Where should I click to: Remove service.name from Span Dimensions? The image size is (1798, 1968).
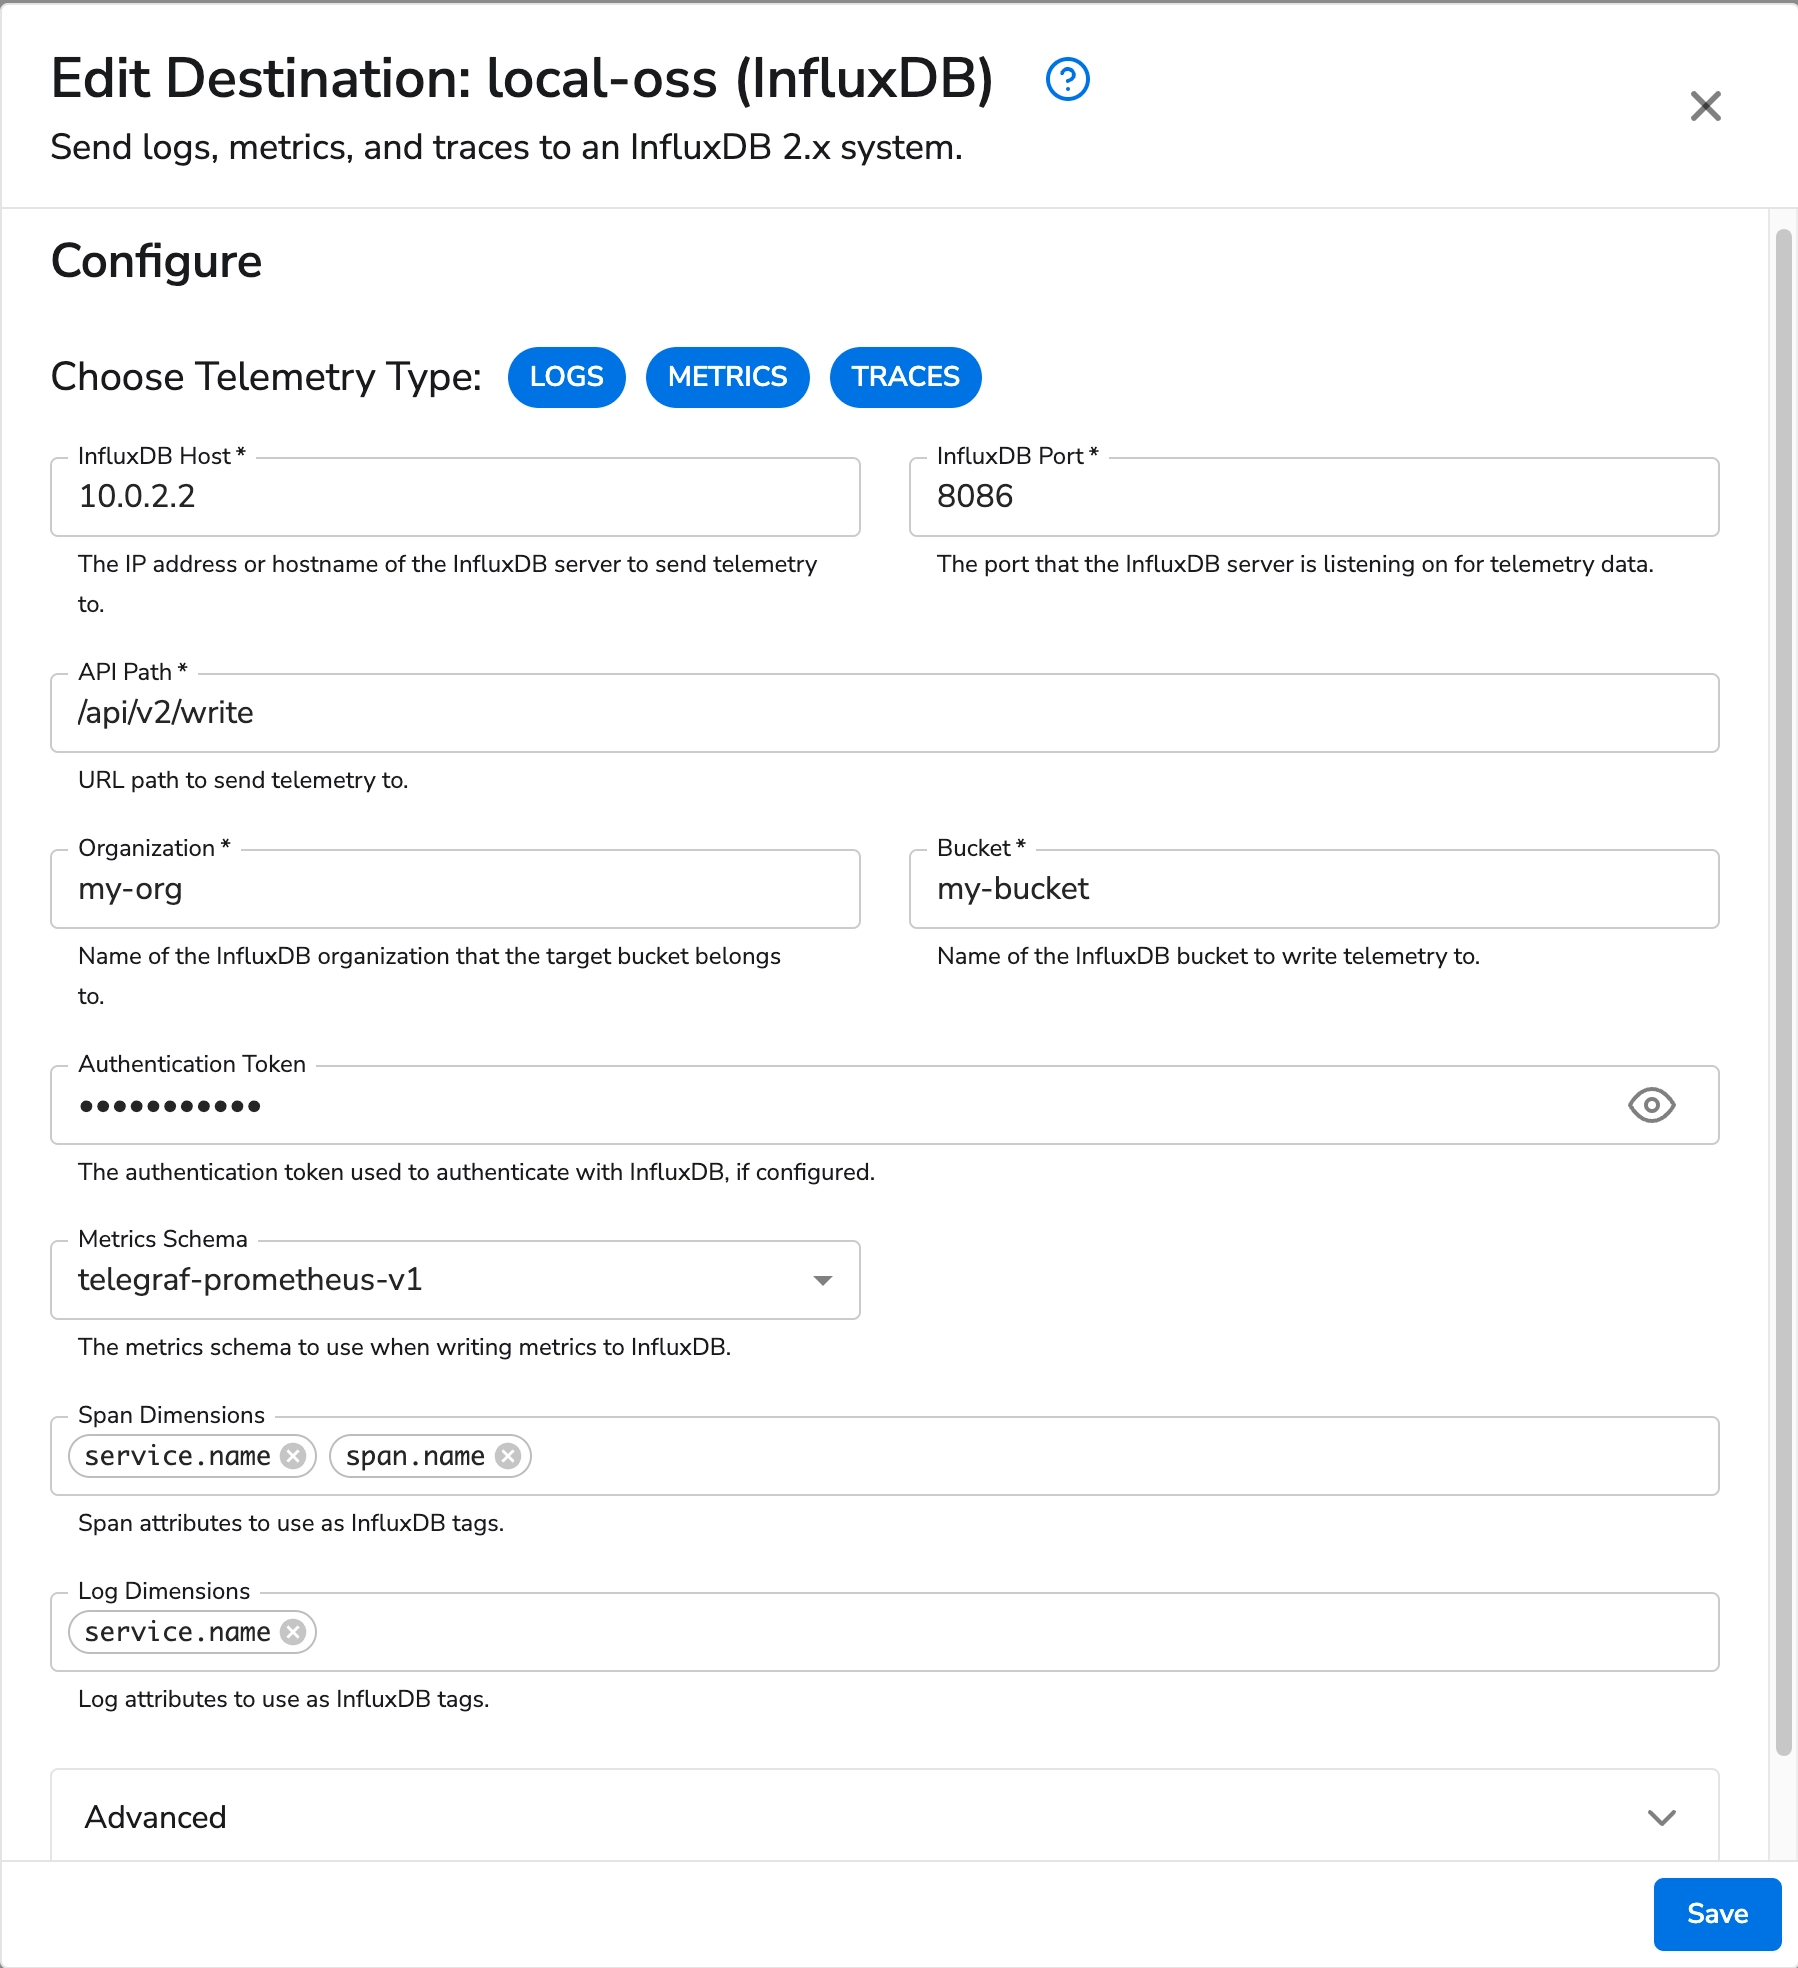click(x=293, y=1456)
